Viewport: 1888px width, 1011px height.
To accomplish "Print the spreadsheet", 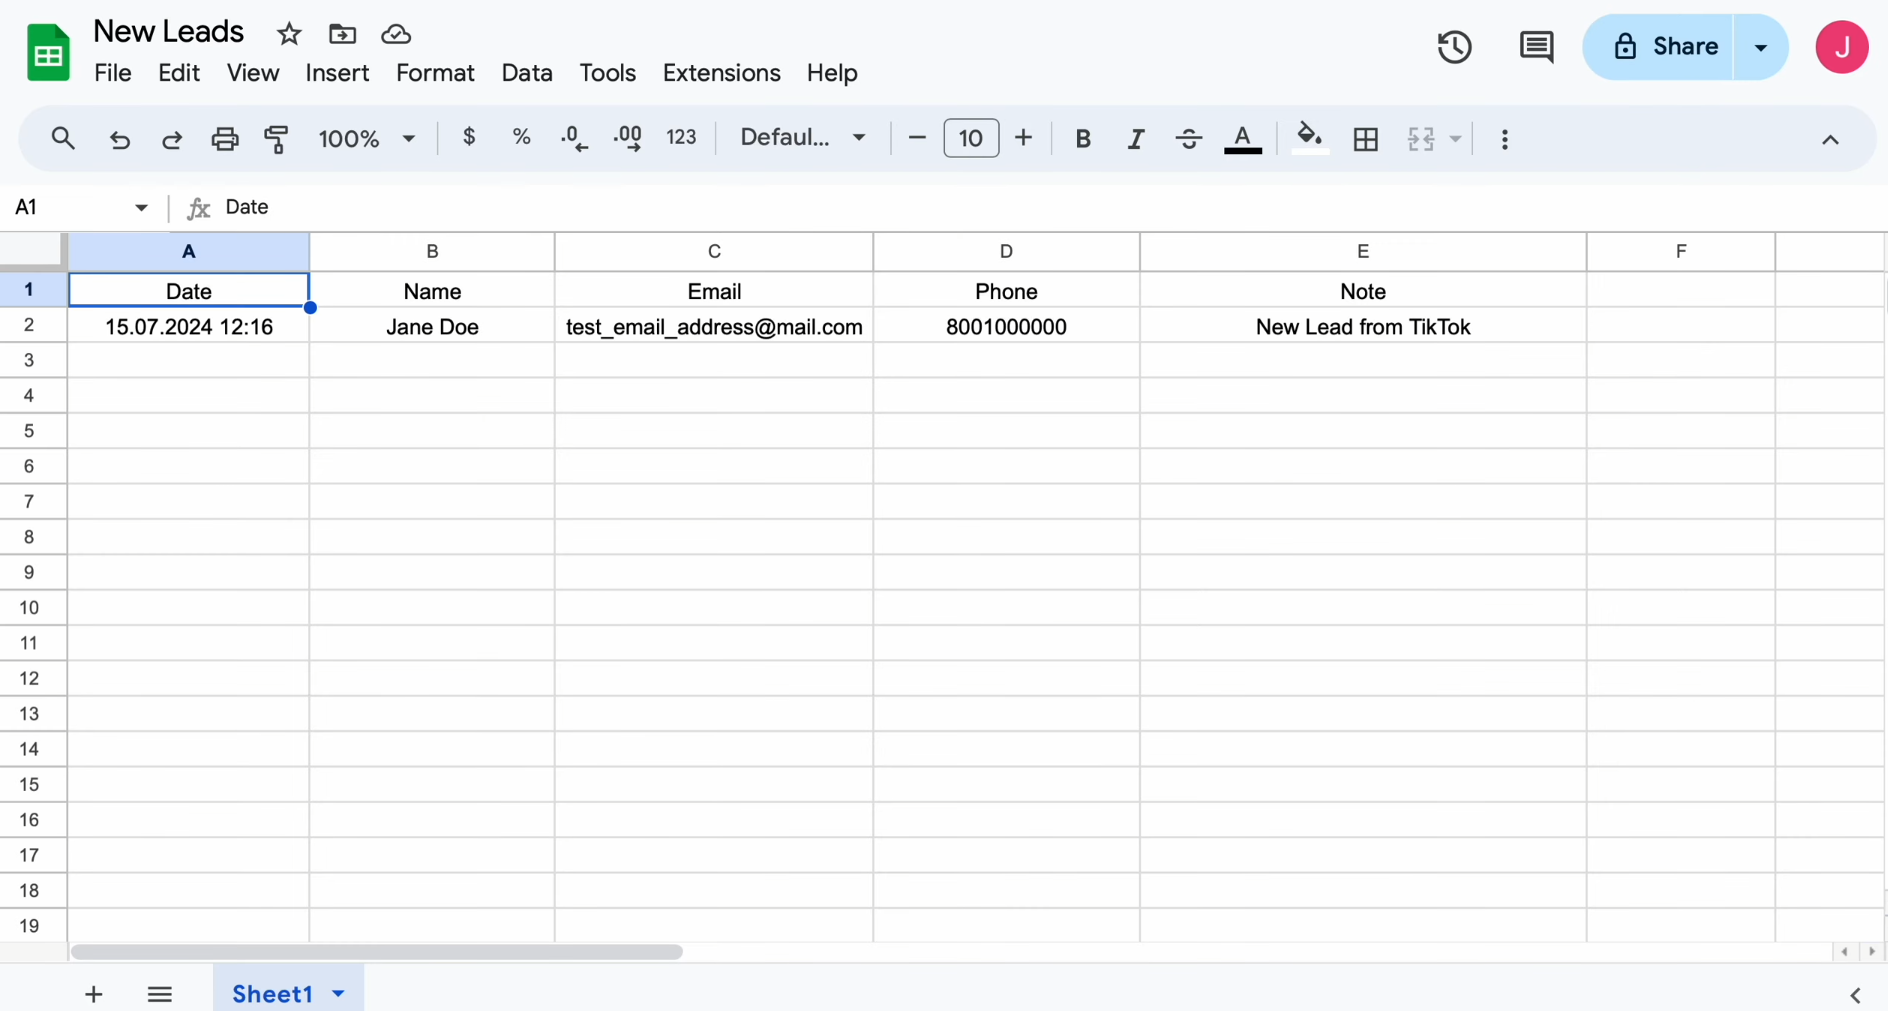I will (x=225, y=139).
